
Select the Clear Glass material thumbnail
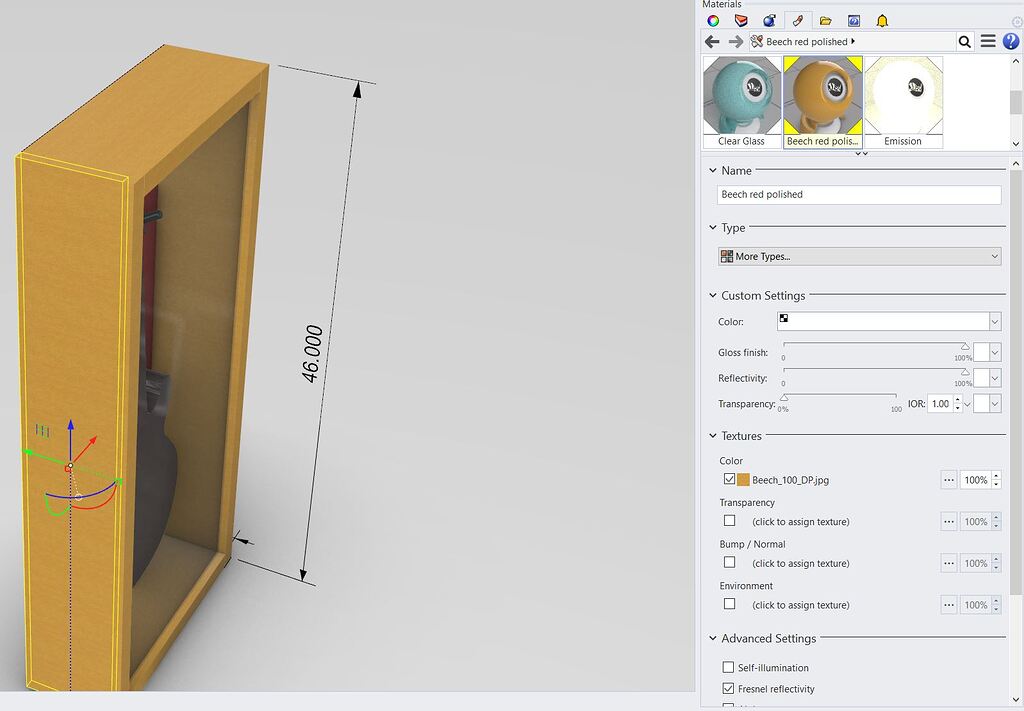(741, 97)
